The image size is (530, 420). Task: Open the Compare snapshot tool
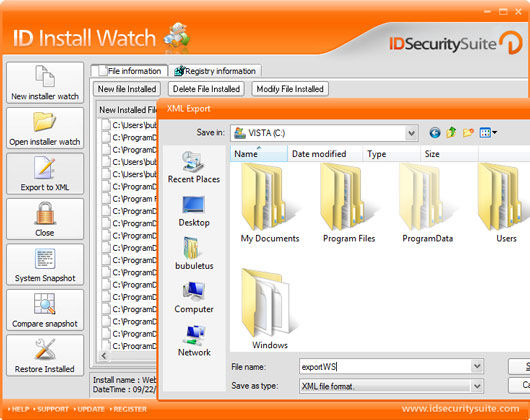[45, 310]
